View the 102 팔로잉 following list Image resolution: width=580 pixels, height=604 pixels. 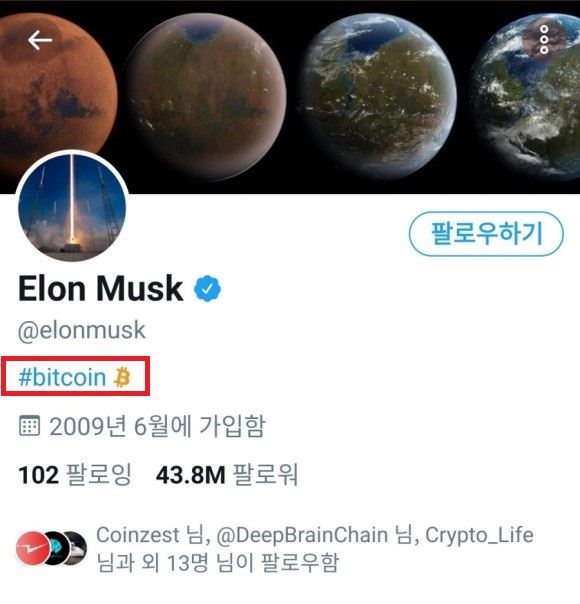pos(75,475)
